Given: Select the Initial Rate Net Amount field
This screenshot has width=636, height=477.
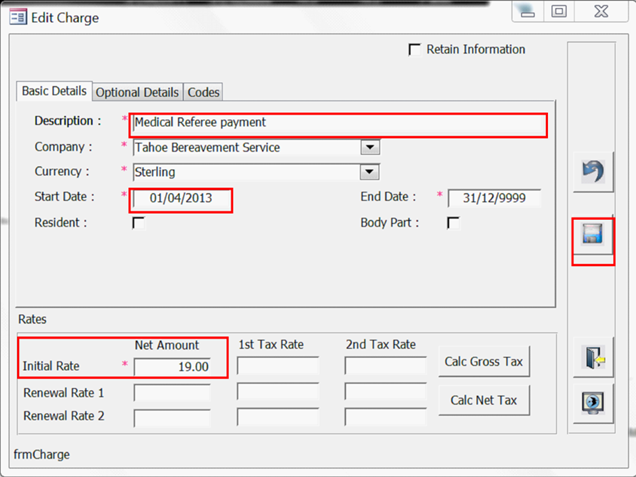Looking at the screenshot, I should (172, 367).
